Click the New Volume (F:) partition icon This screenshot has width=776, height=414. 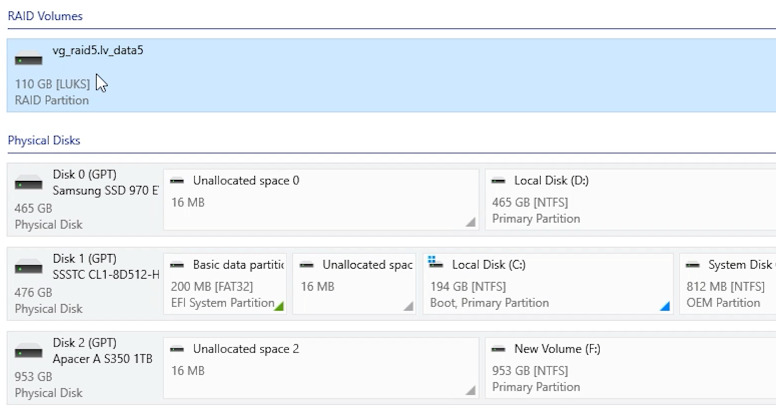[498, 349]
